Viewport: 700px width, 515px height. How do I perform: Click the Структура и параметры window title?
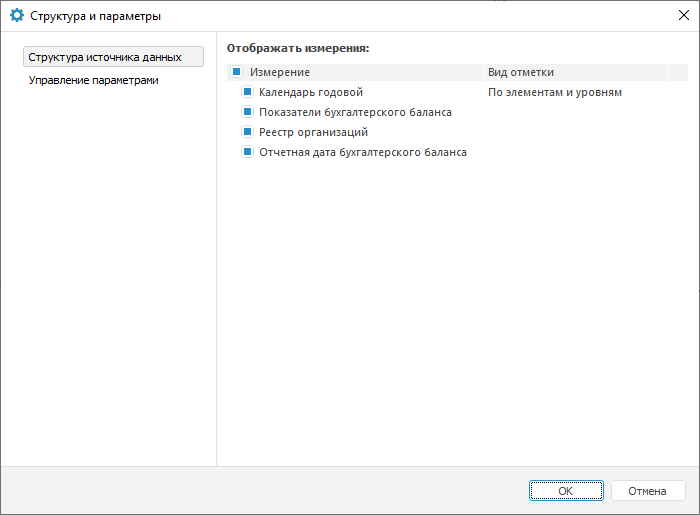point(95,16)
